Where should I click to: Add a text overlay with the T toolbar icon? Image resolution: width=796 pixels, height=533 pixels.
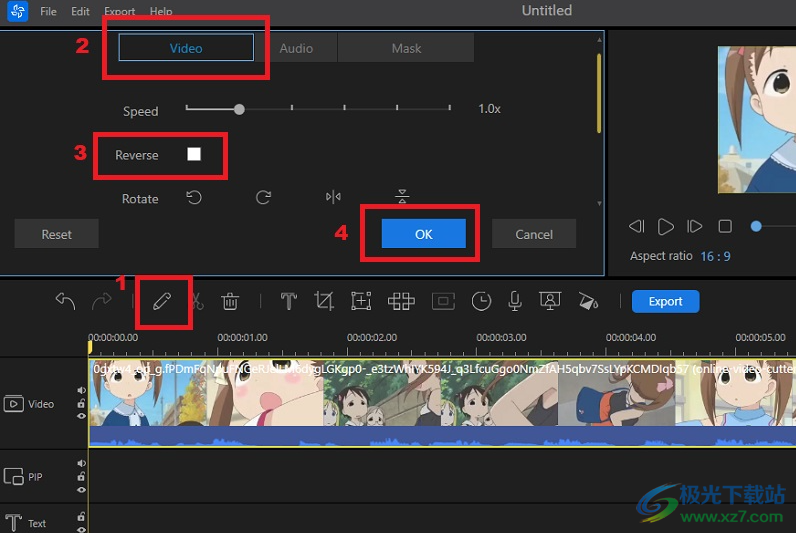288,301
